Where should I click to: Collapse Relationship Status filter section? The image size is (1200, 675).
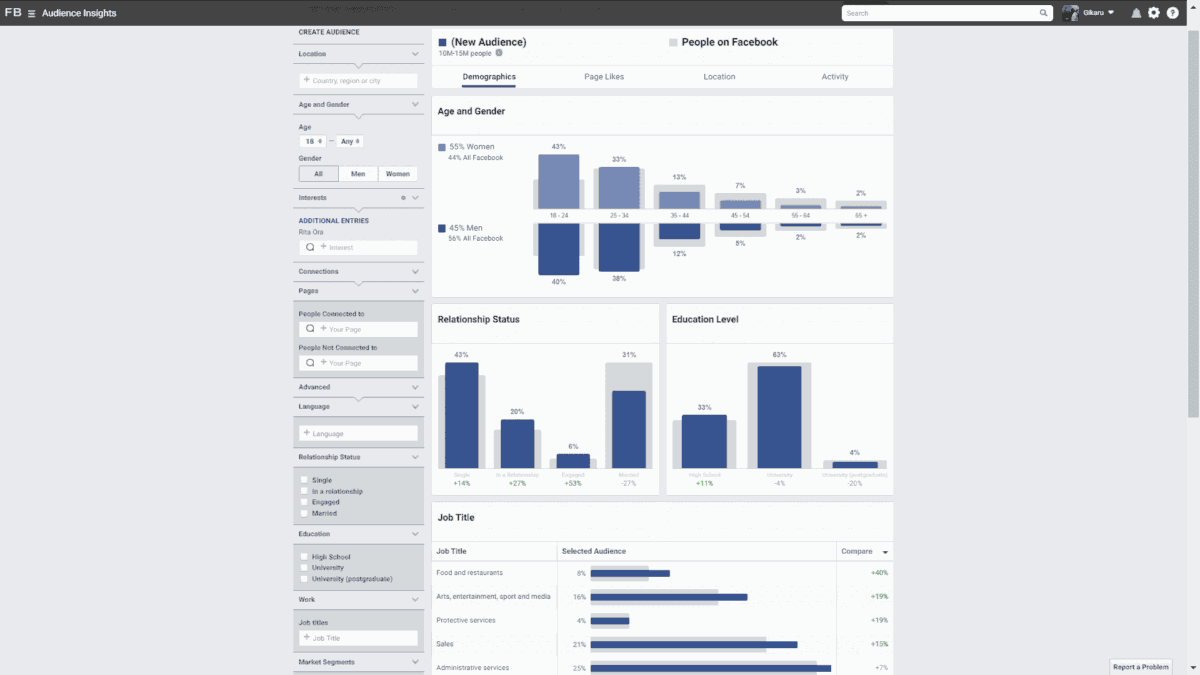(415, 457)
